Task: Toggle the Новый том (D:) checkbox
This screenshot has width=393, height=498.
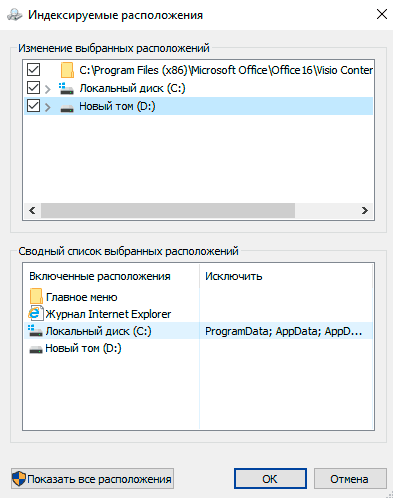Action: [x=34, y=106]
